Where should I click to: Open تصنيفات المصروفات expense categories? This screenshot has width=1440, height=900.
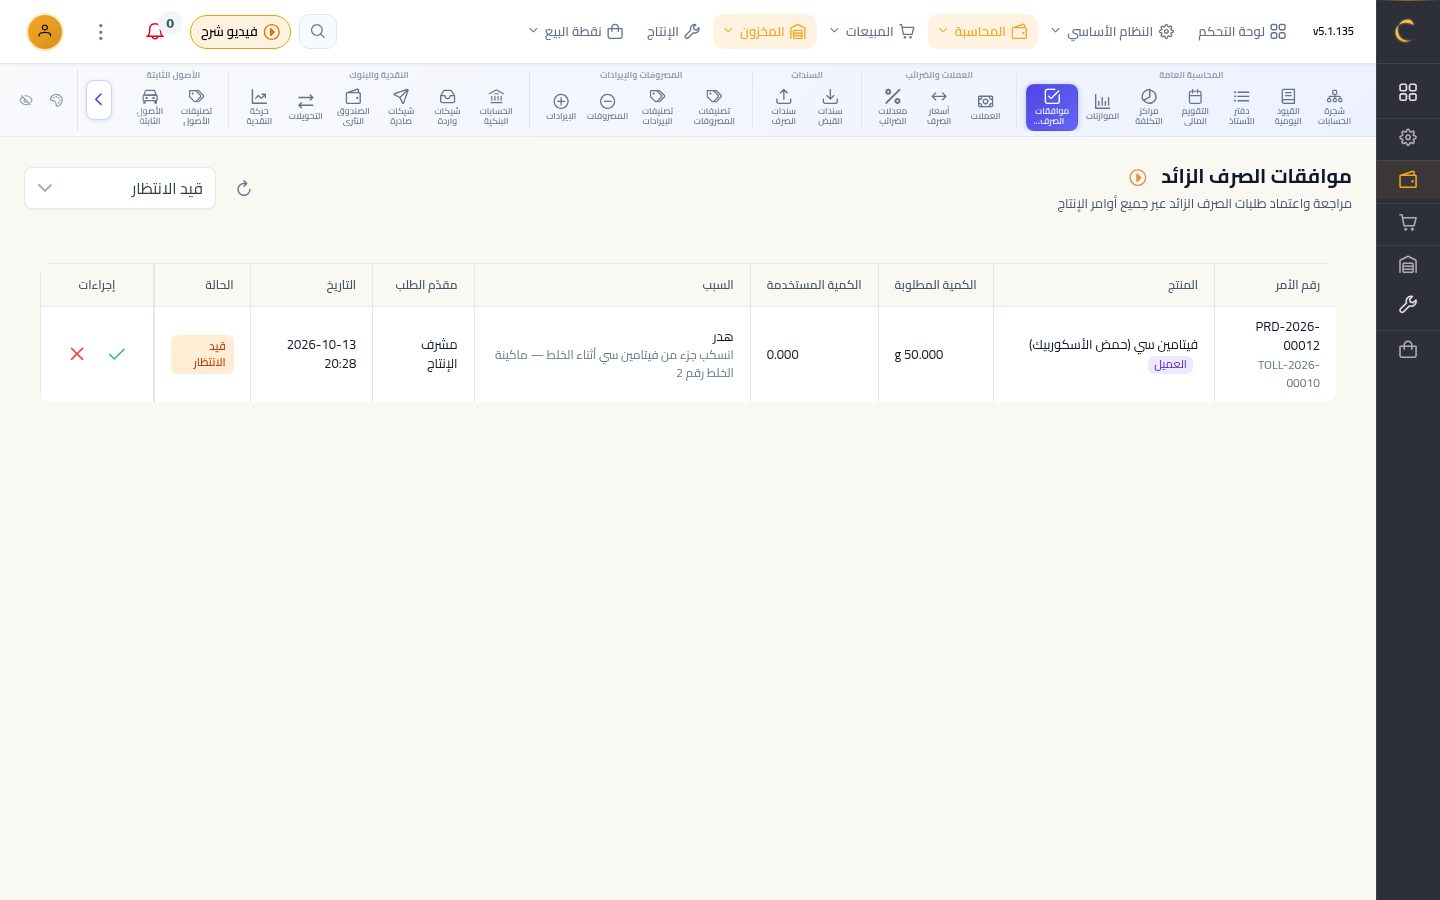714,107
